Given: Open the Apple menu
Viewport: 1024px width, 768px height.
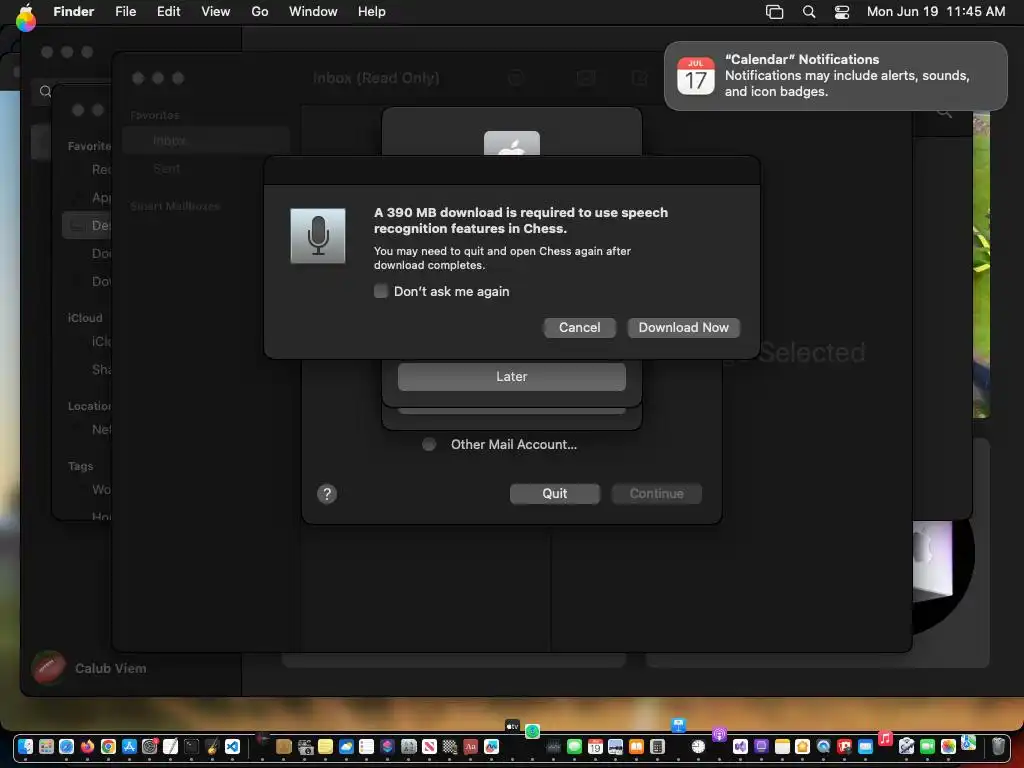Looking at the screenshot, I should (26, 13).
